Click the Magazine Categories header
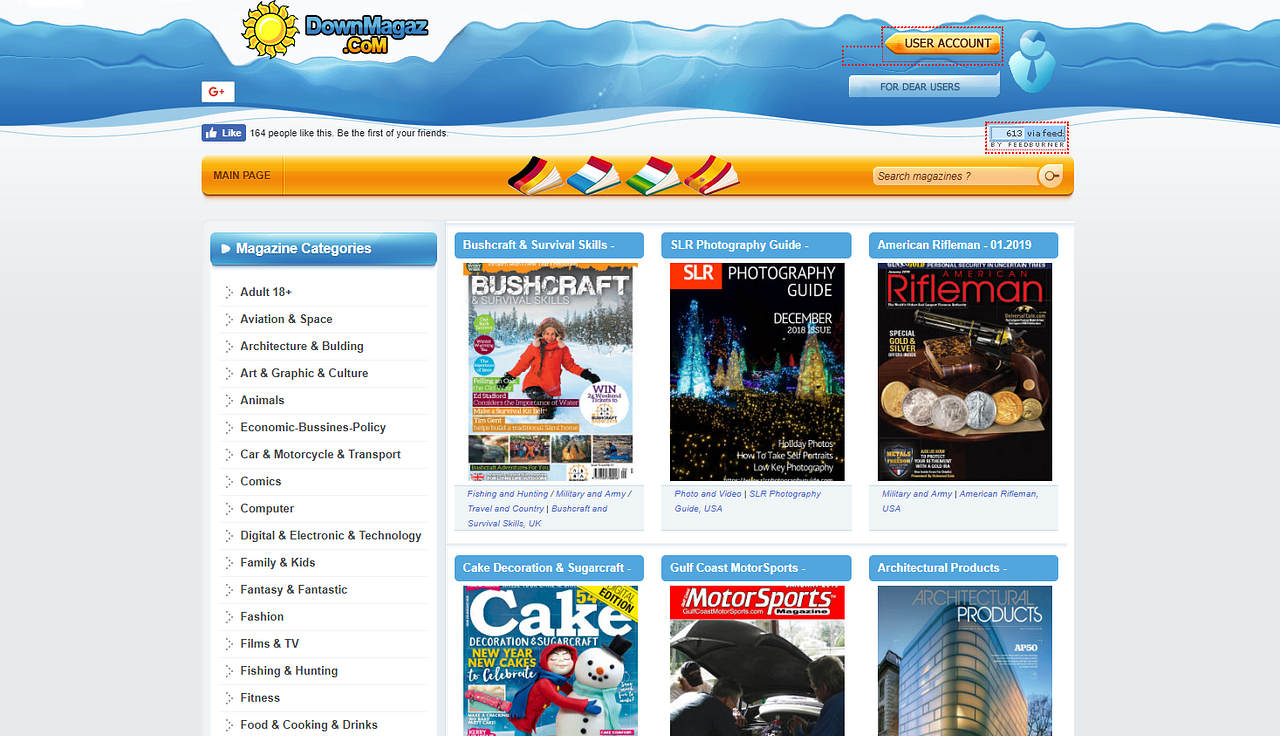The width and height of the screenshot is (1280, 736). [x=323, y=249]
